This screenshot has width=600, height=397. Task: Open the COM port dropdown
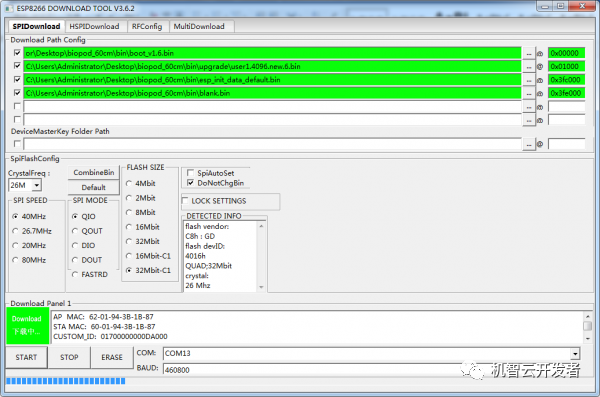tap(575, 354)
